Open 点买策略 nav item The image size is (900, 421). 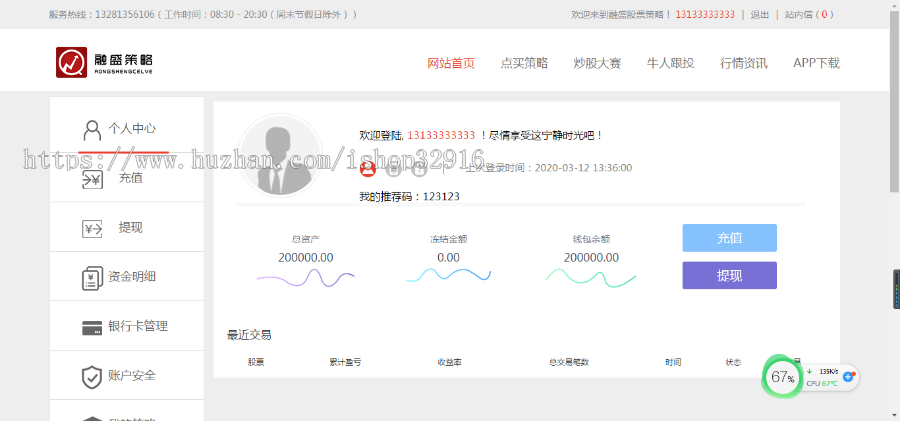point(524,63)
